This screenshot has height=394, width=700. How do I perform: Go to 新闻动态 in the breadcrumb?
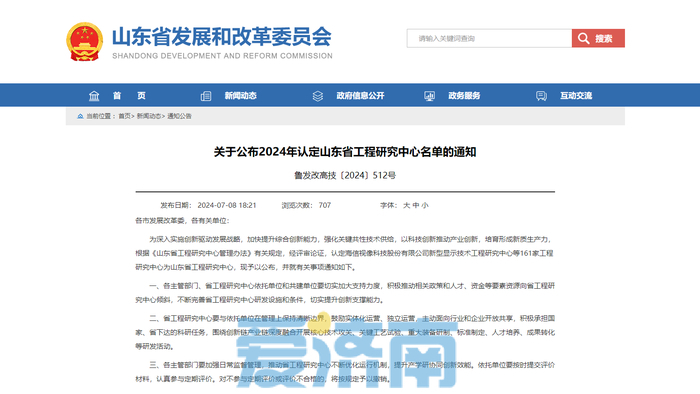coord(149,116)
